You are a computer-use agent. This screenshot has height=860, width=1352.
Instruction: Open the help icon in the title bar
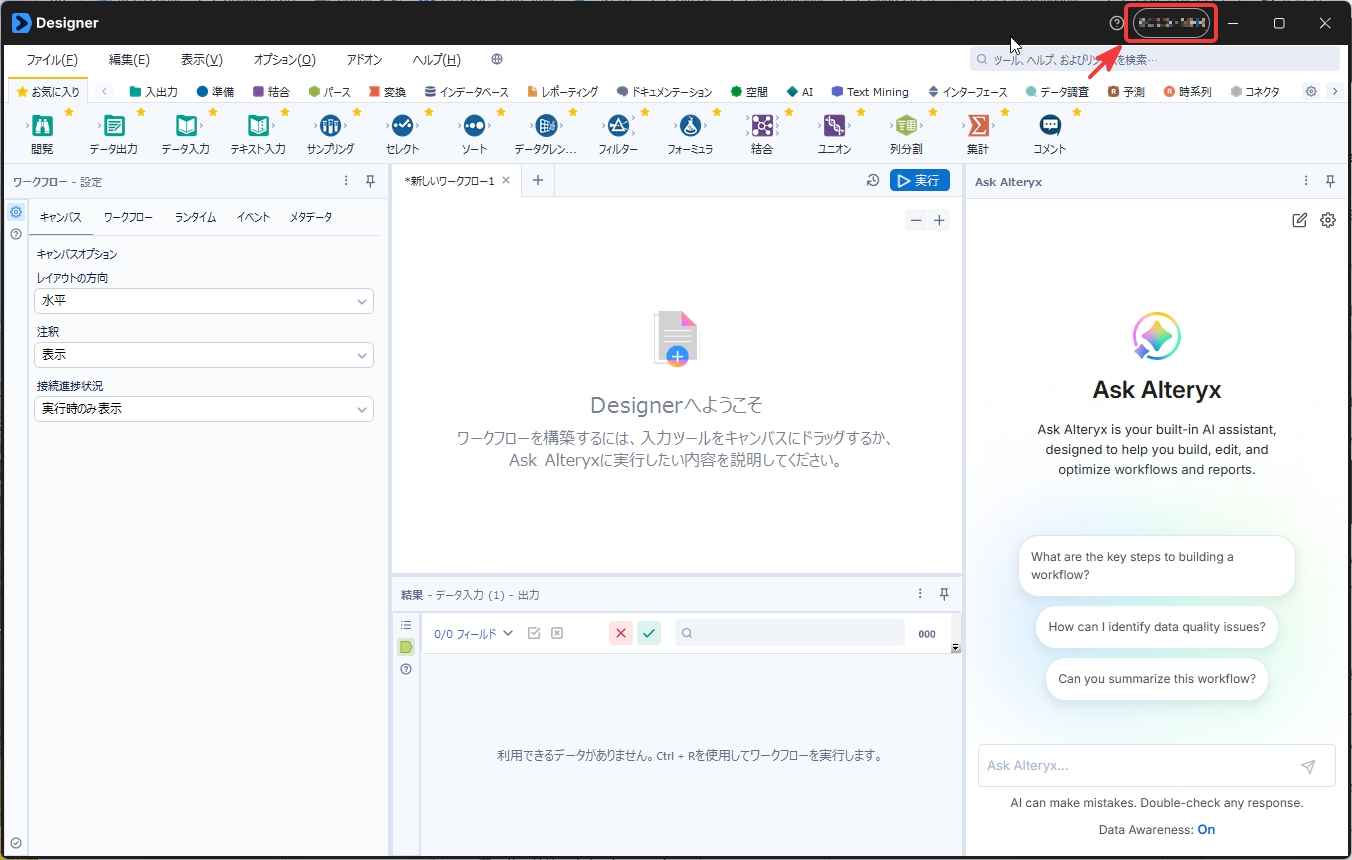[1117, 23]
